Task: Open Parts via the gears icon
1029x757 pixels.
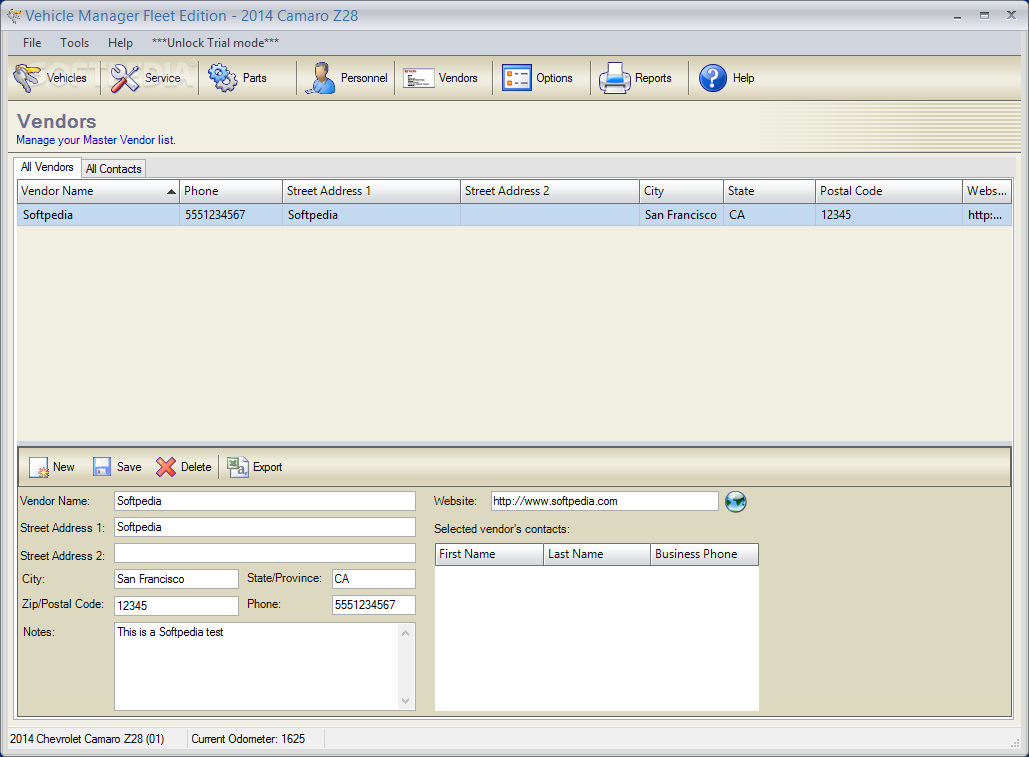Action: tap(222, 77)
